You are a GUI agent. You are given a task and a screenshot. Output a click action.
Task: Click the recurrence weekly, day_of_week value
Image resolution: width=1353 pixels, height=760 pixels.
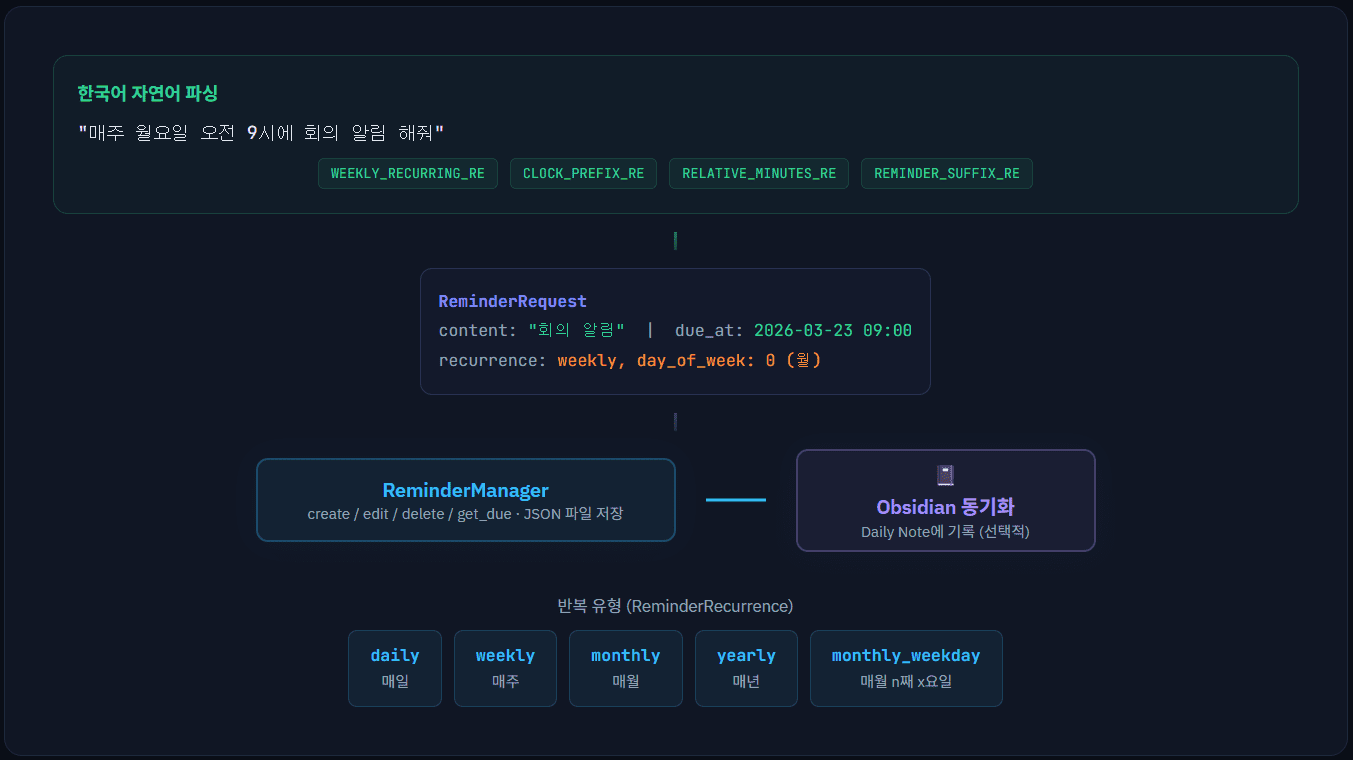coord(688,360)
